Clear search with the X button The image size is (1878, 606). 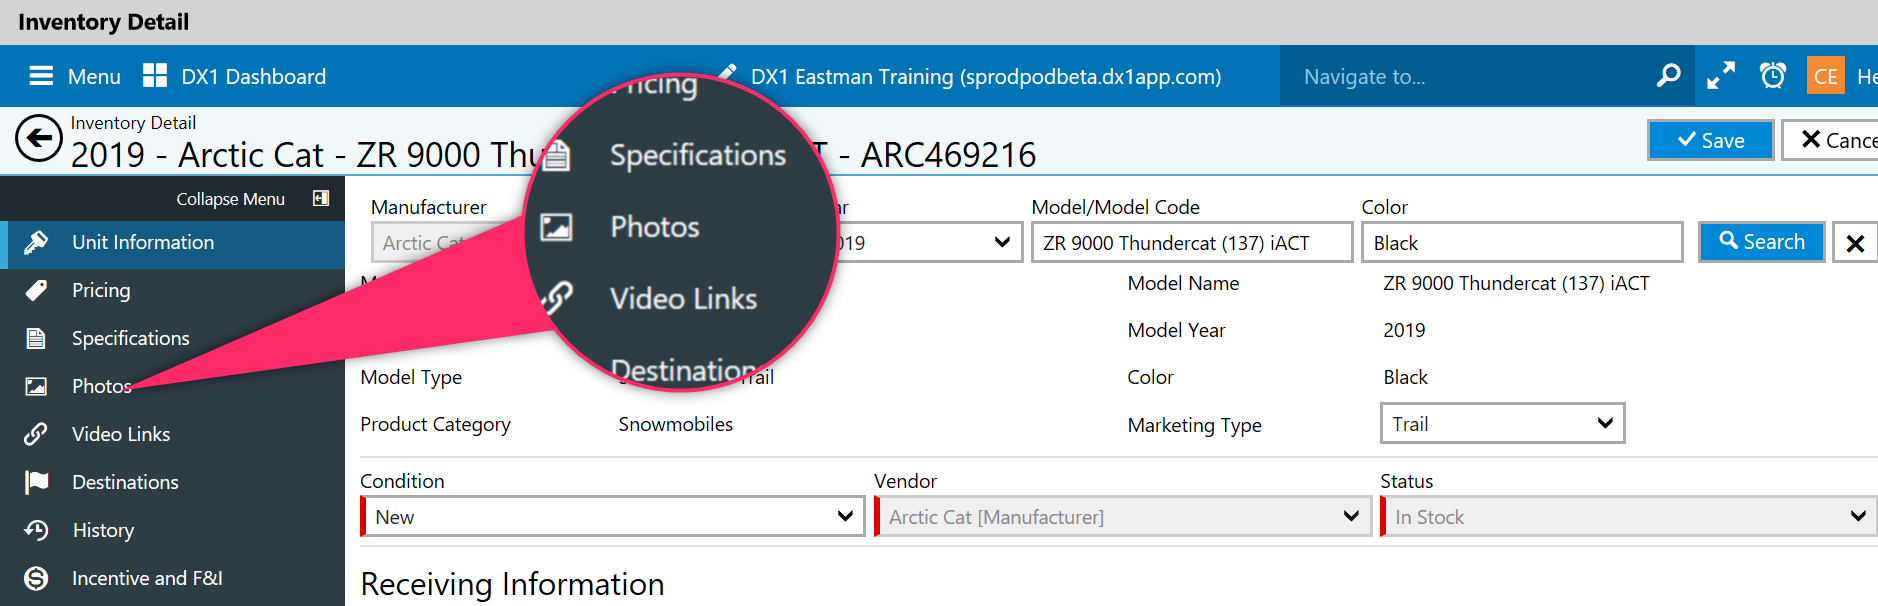(1855, 243)
